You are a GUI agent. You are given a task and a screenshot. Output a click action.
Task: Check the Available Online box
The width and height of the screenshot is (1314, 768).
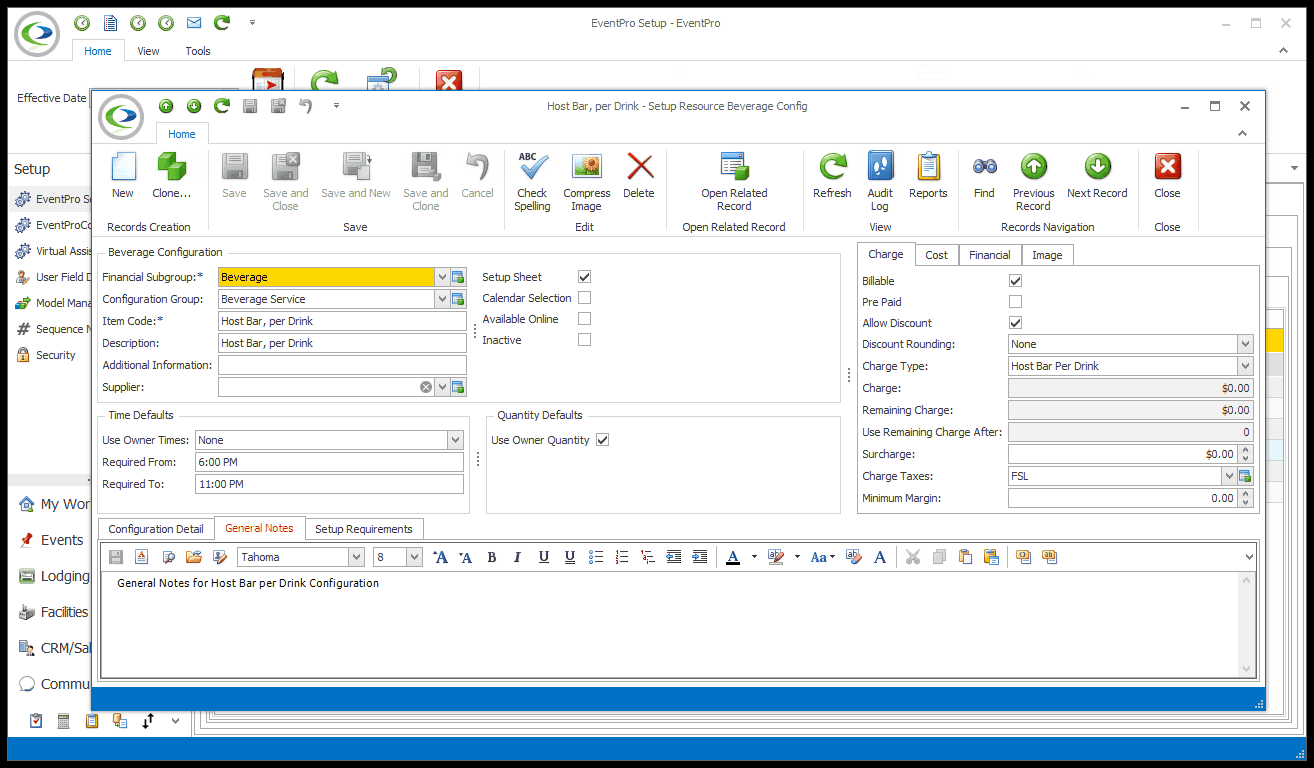point(585,319)
